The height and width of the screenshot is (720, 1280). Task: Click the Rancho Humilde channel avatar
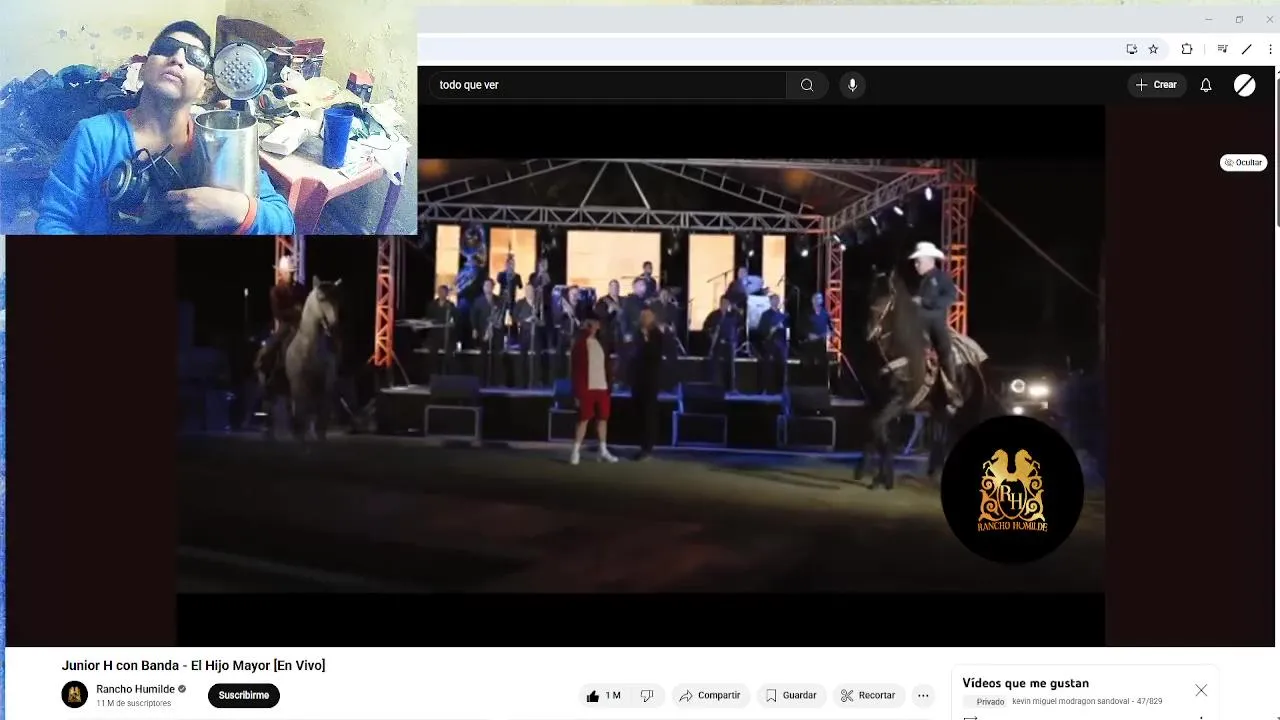(x=75, y=695)
